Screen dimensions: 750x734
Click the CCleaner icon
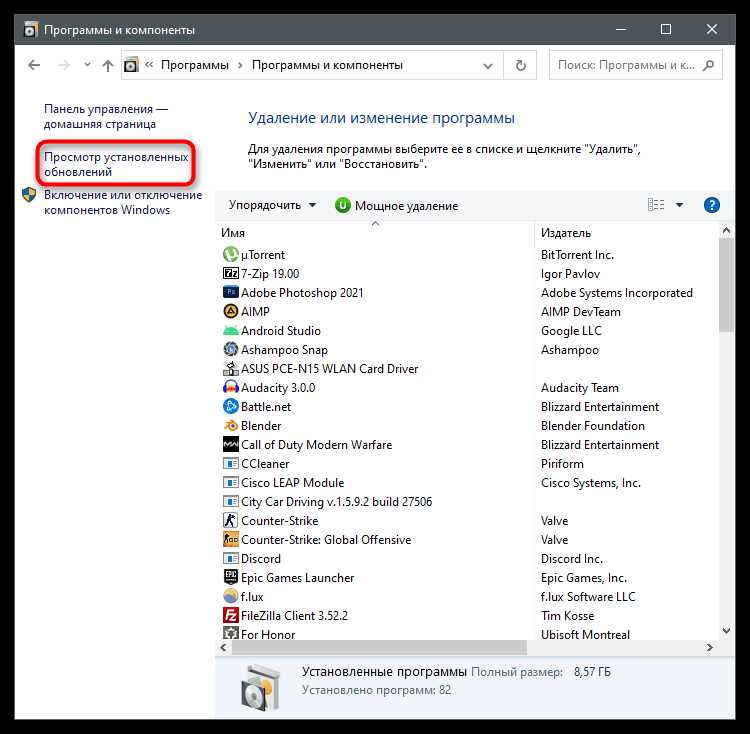tap(231, 463)
